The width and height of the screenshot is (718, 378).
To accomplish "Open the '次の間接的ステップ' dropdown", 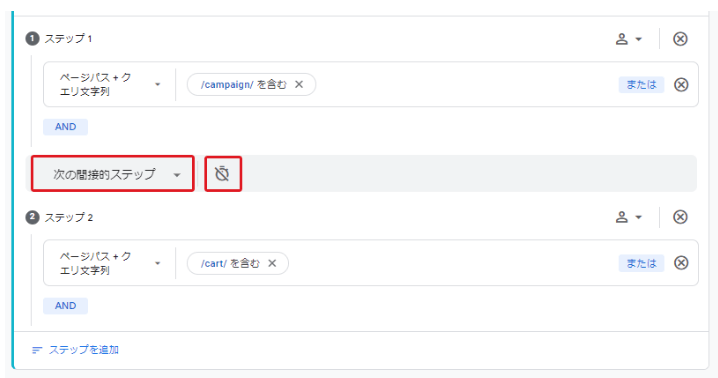I will click(113, 174).
